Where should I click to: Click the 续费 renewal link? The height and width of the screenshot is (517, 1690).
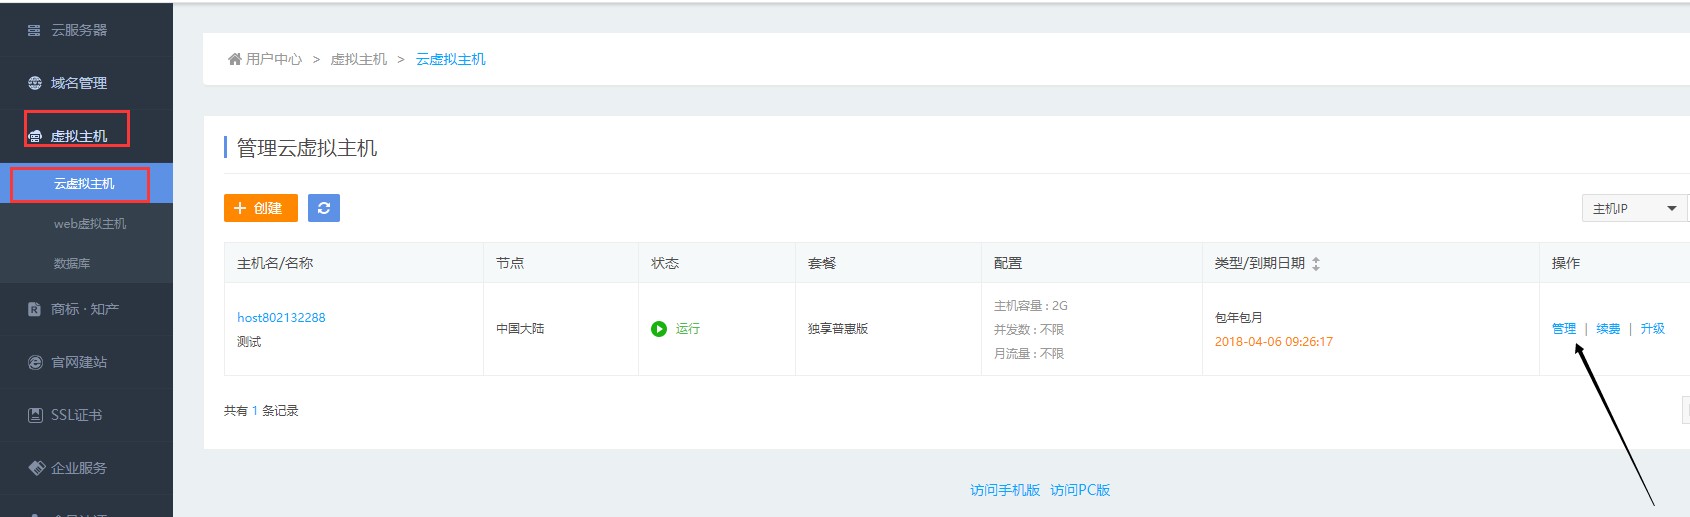pos(1608,329)
